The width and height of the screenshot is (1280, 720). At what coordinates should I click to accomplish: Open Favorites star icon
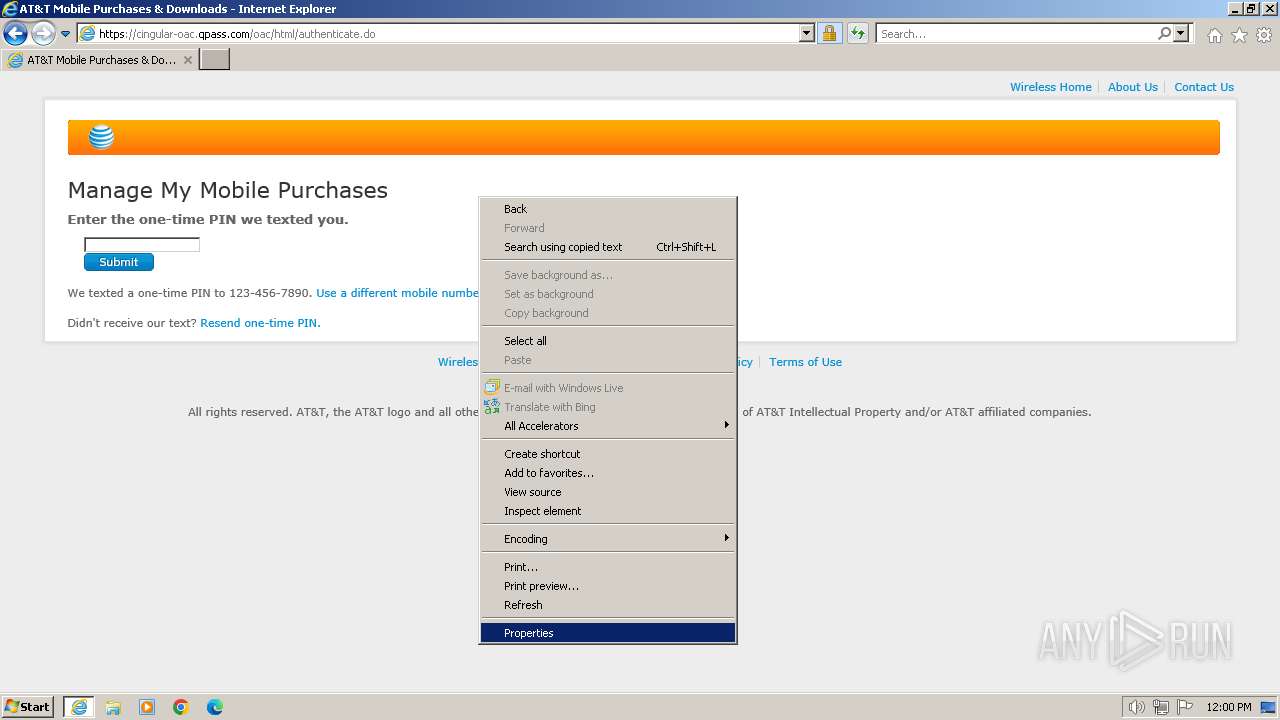1239,35
